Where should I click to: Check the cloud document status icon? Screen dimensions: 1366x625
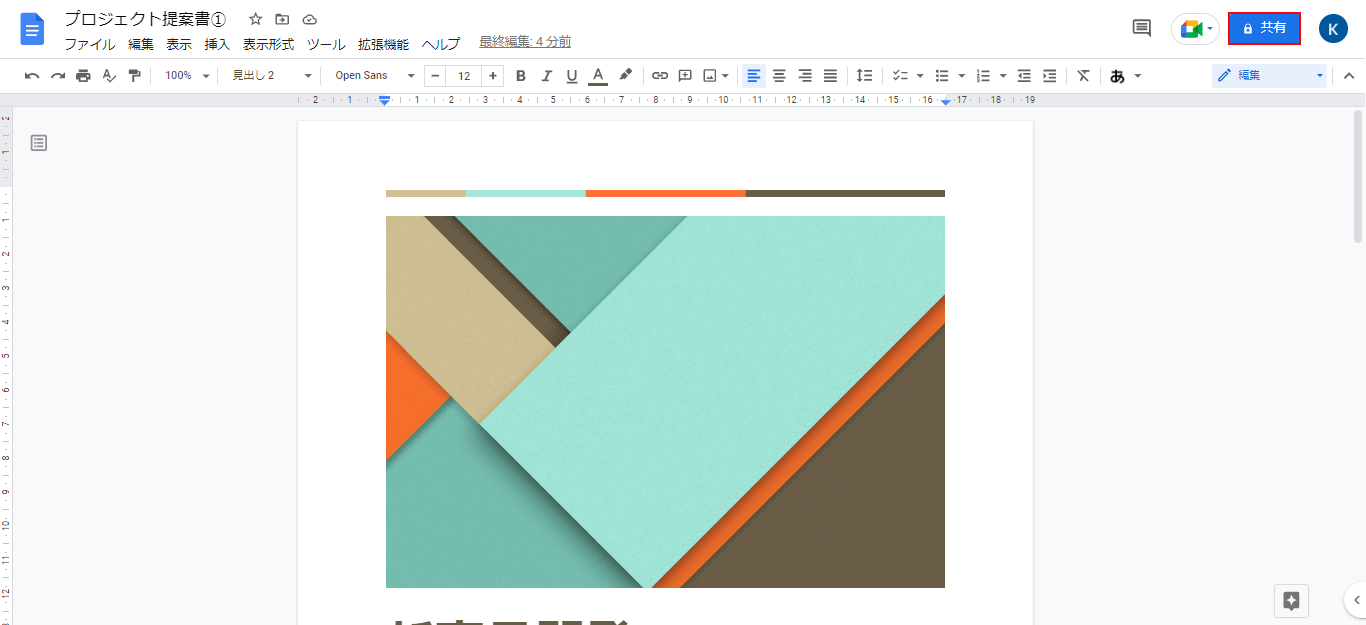[309, 19]
